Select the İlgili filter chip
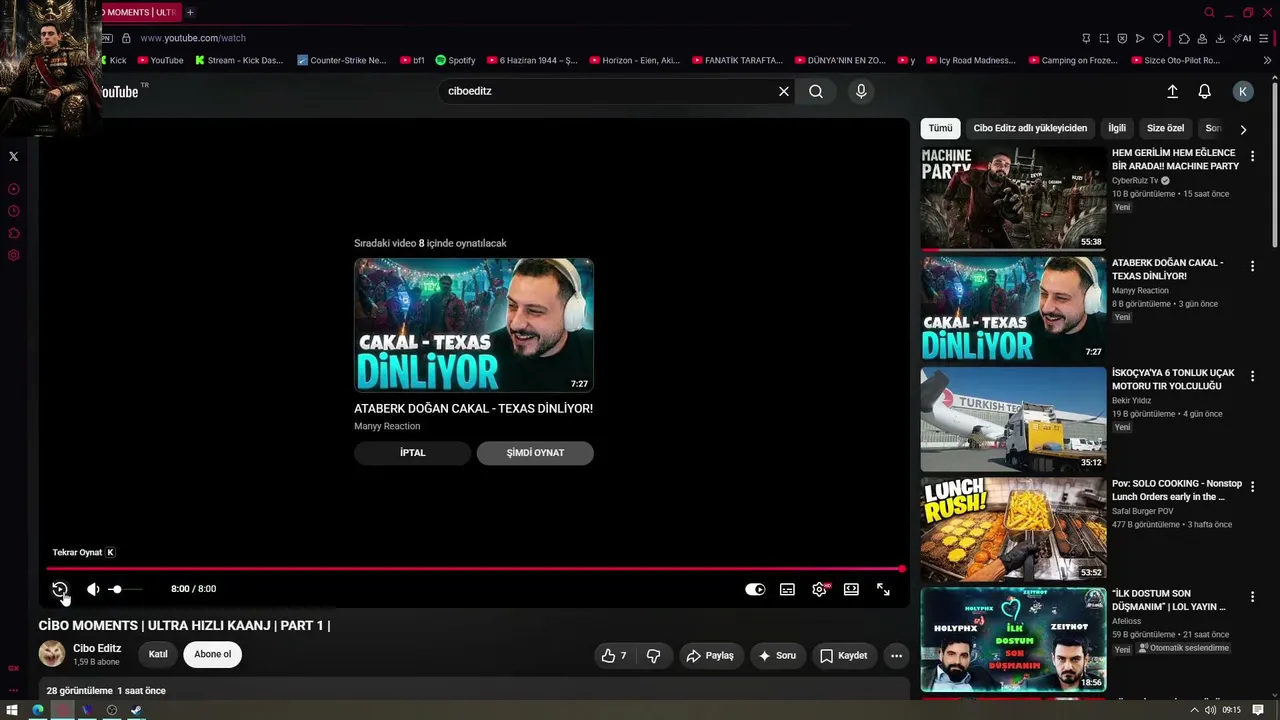The width and height of the screenshot is (1280, 720). point(1117,128)
